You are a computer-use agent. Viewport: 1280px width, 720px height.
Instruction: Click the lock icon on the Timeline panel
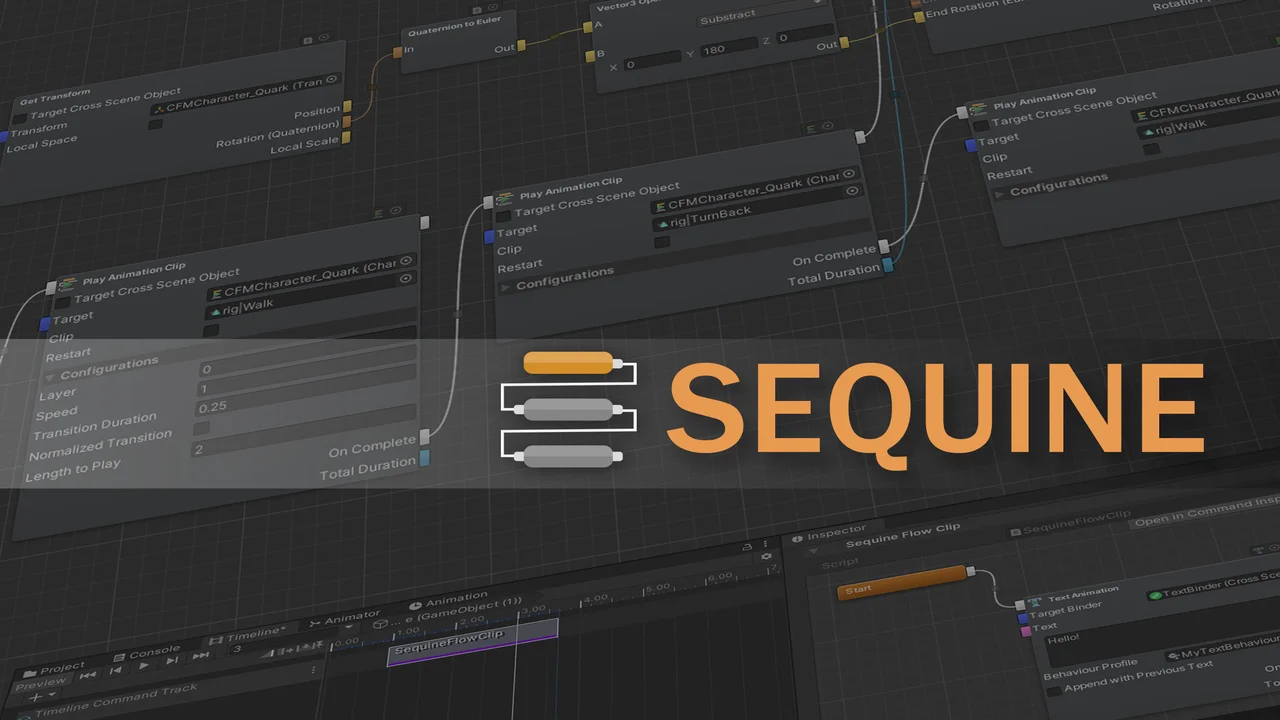[x=747, y=547]
